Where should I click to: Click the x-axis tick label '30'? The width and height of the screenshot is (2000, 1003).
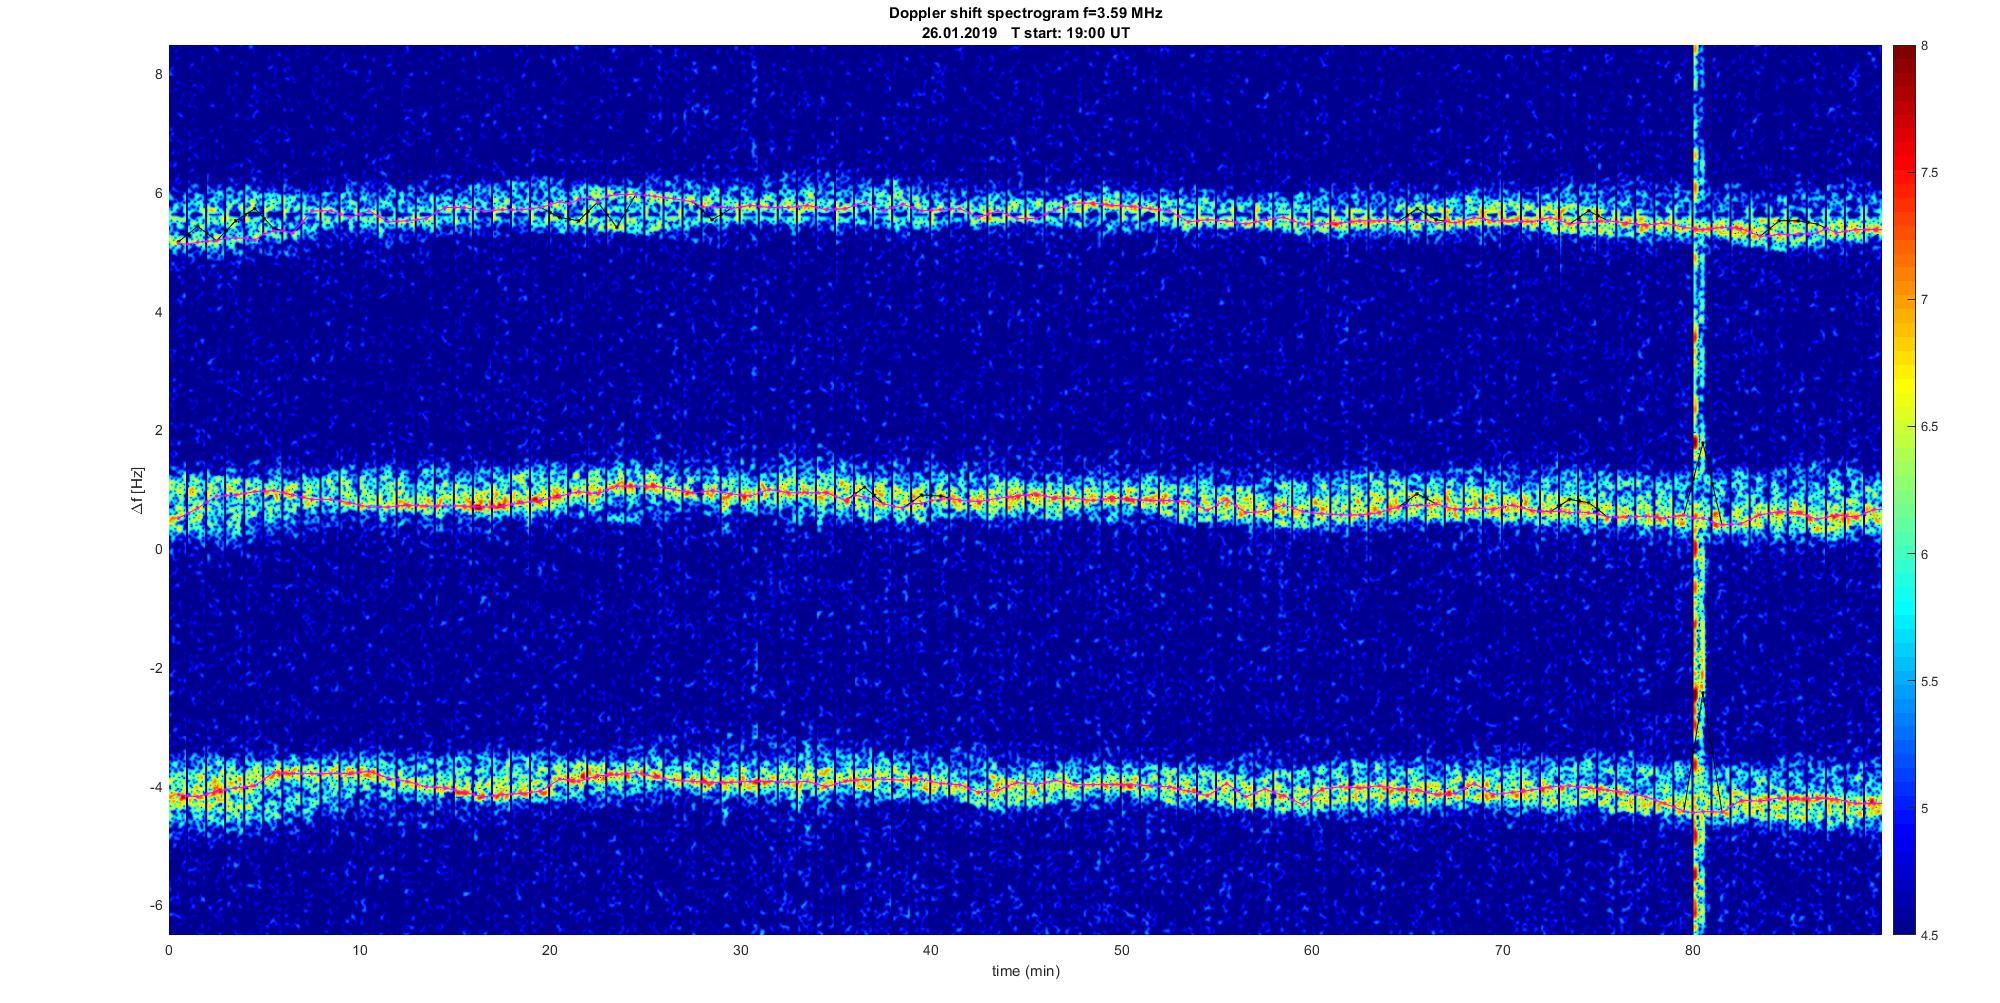tap(740, 951)
